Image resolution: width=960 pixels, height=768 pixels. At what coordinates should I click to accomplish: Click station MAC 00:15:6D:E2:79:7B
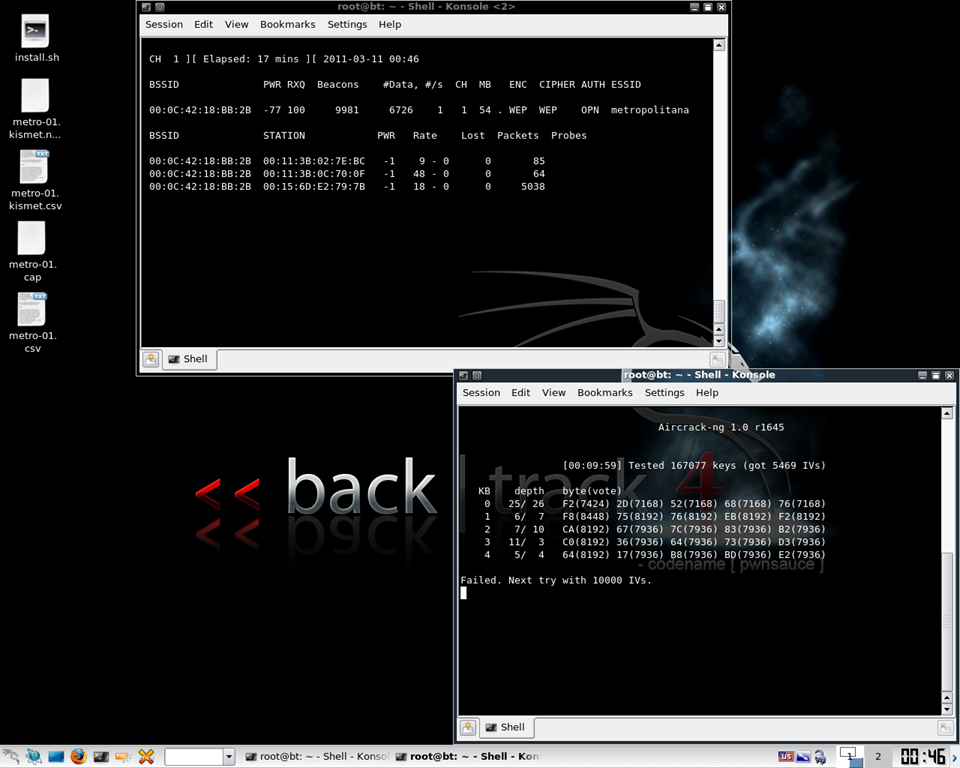coord(314,187)
